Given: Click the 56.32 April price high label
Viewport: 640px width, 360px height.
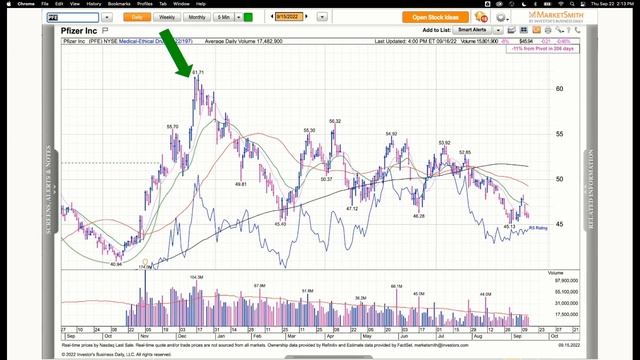Looking at the screenshot, I should tap(335, 121).
